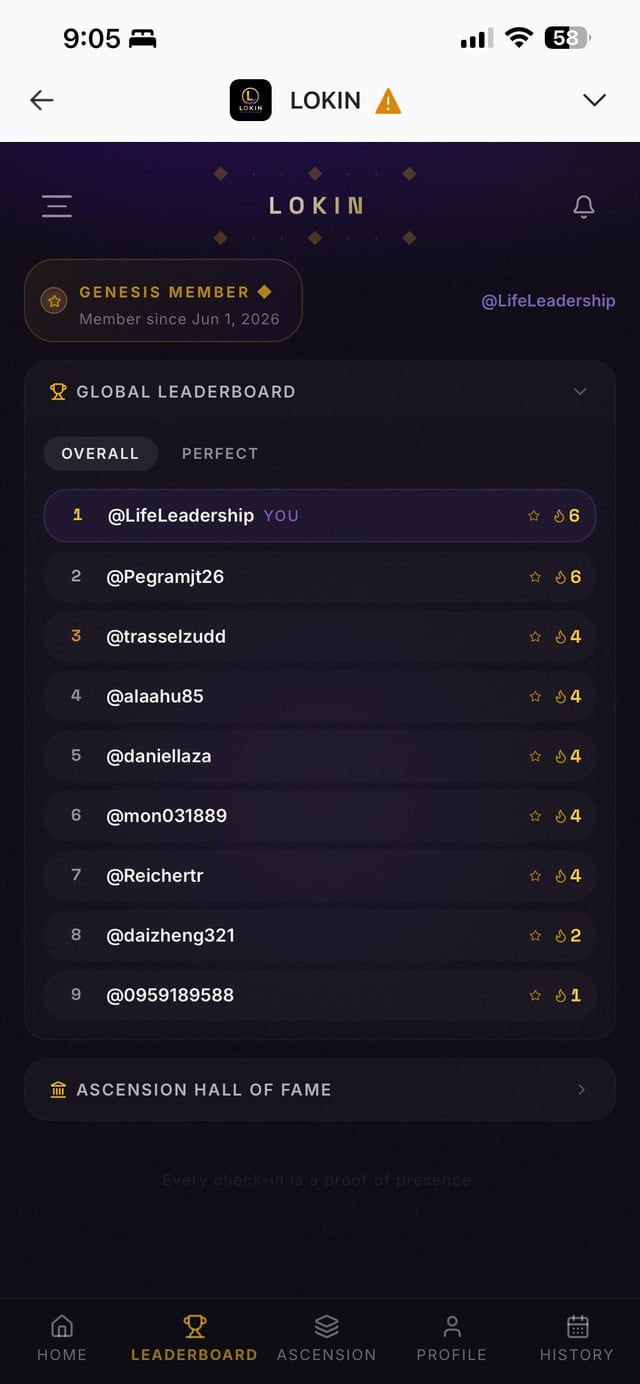Expand the Ascension Hall of Fame arrow
Screen dimensions: 640x1384
tap(582, 1090)
